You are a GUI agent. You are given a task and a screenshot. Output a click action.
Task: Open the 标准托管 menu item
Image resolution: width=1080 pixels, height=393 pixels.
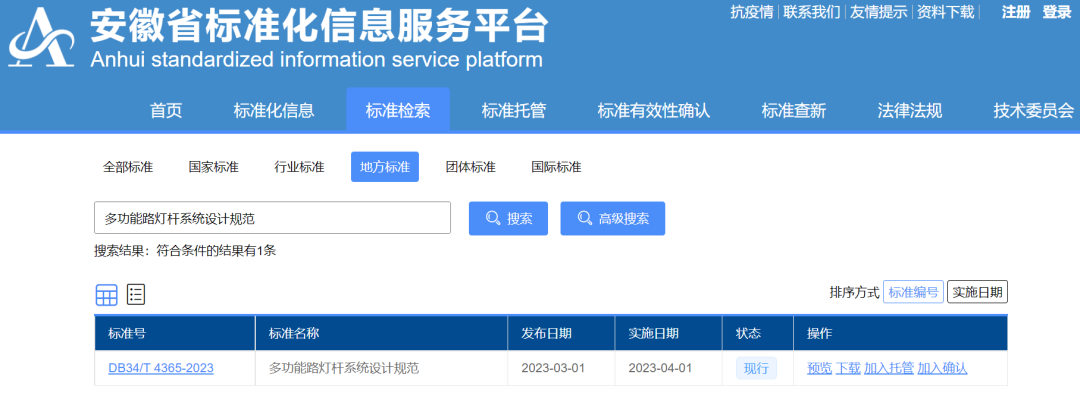pos(514,110)
